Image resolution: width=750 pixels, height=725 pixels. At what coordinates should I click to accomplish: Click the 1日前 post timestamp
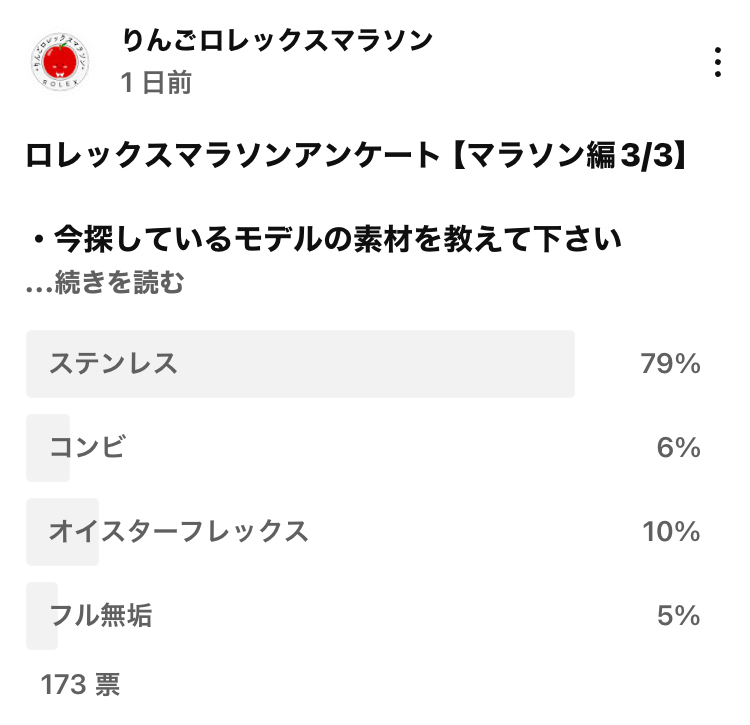[x=156, y=82]
